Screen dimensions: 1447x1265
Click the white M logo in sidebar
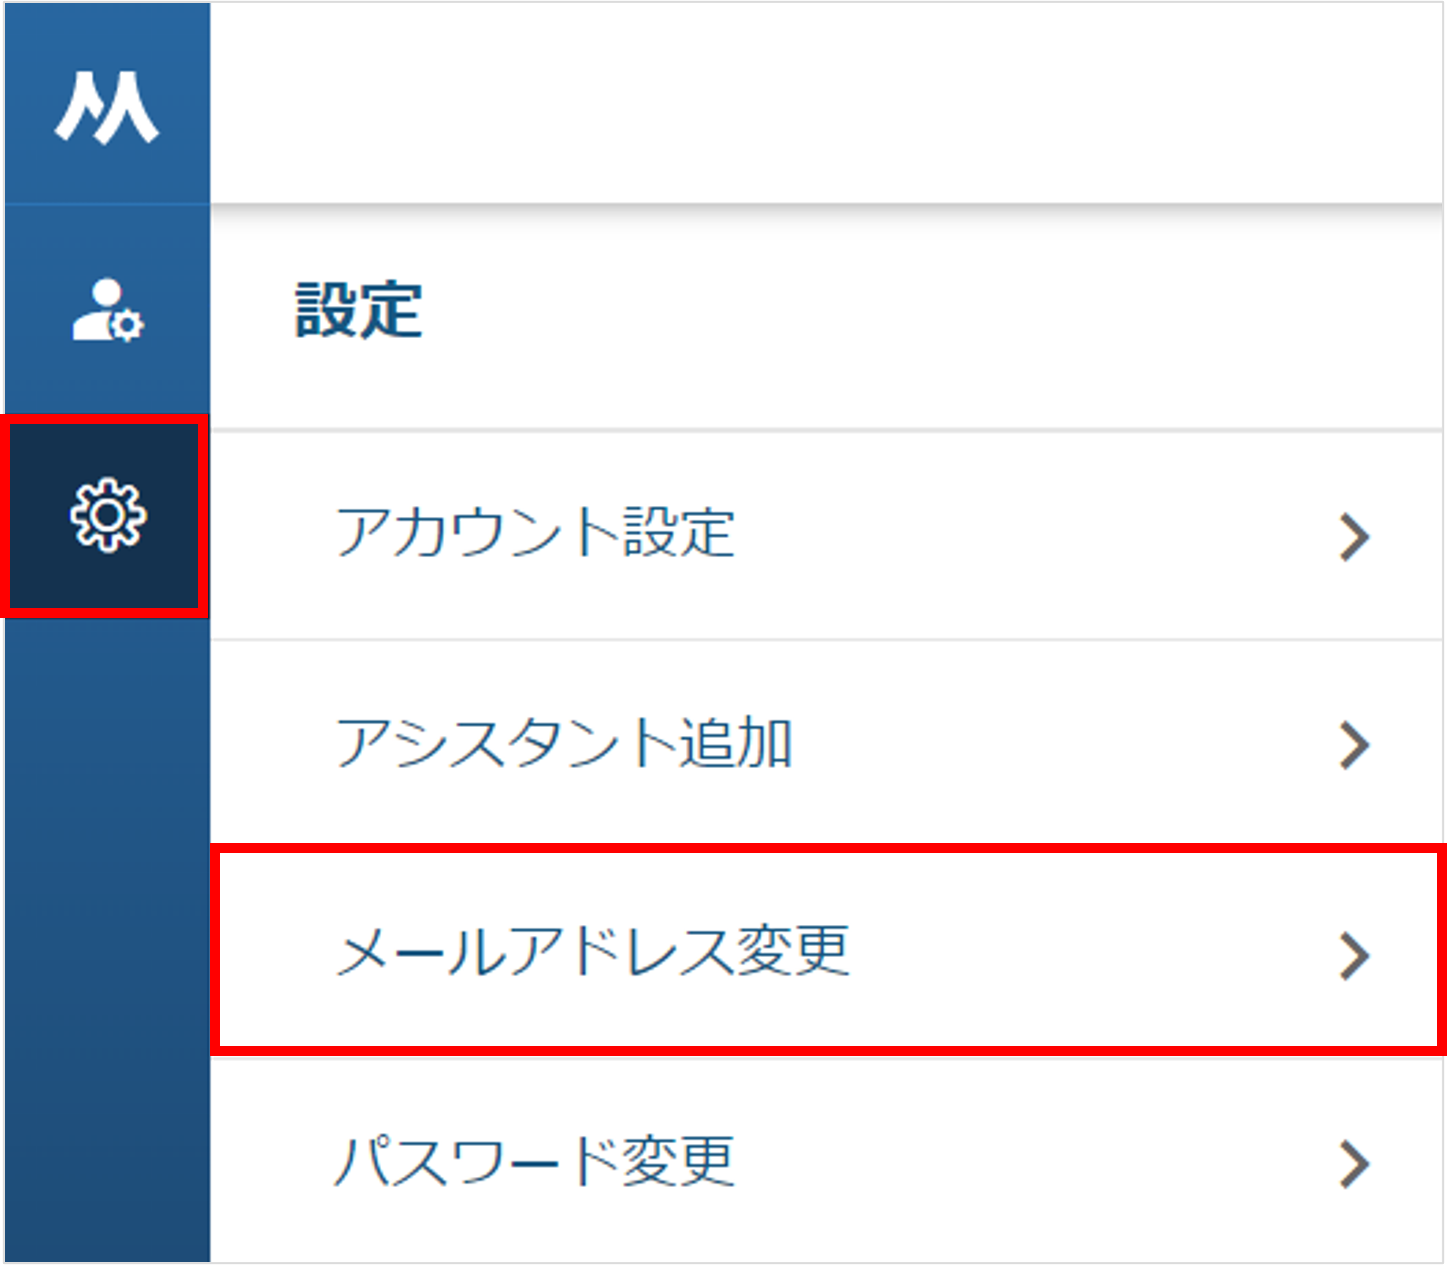click(106, 107)
